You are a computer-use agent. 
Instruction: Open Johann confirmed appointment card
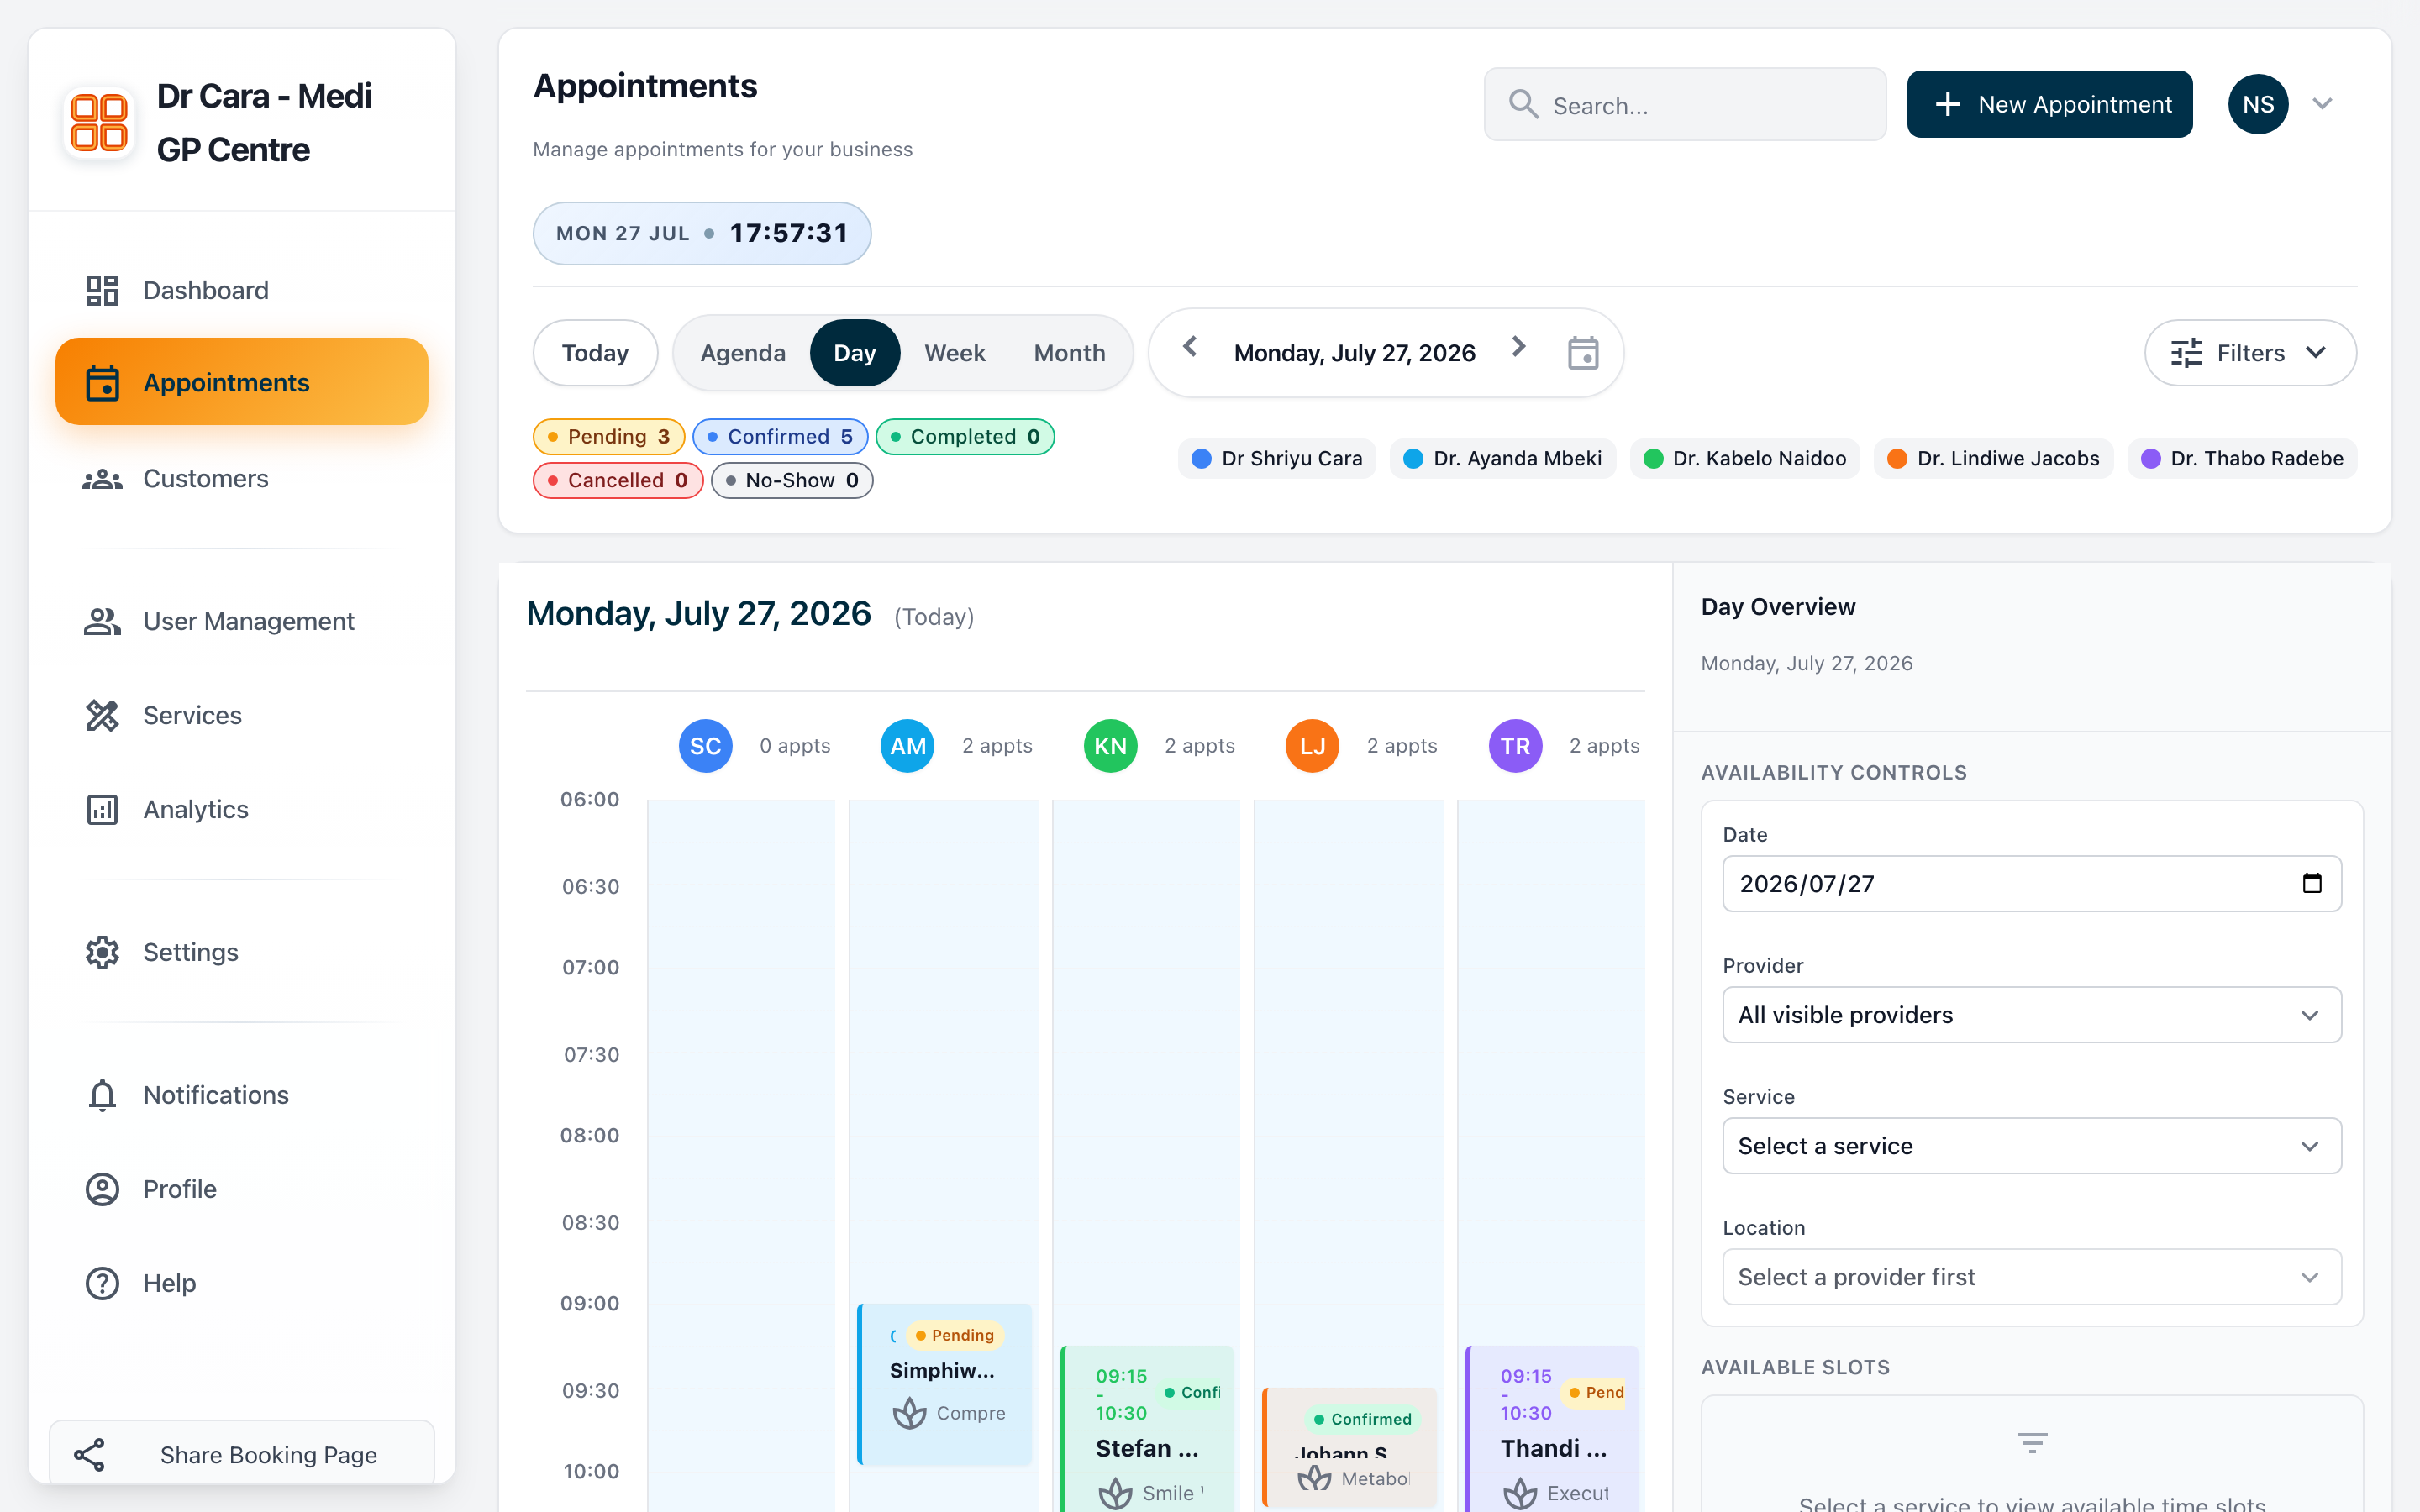tap(1350, 1447)
